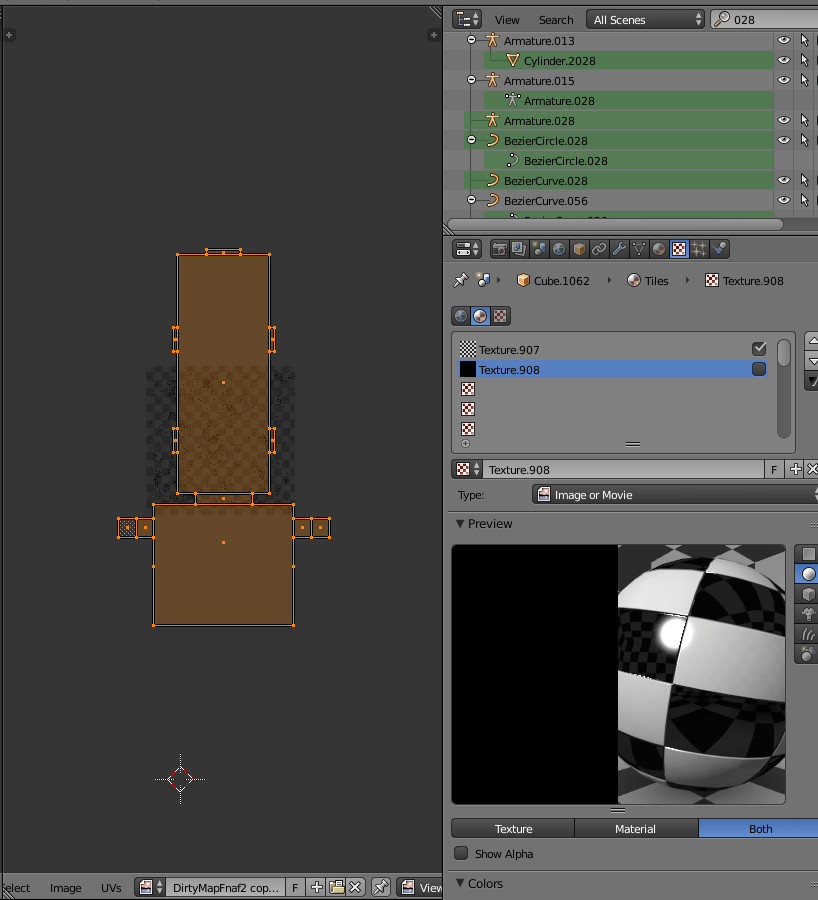Open the View menu in the outliner

(506, 19)
